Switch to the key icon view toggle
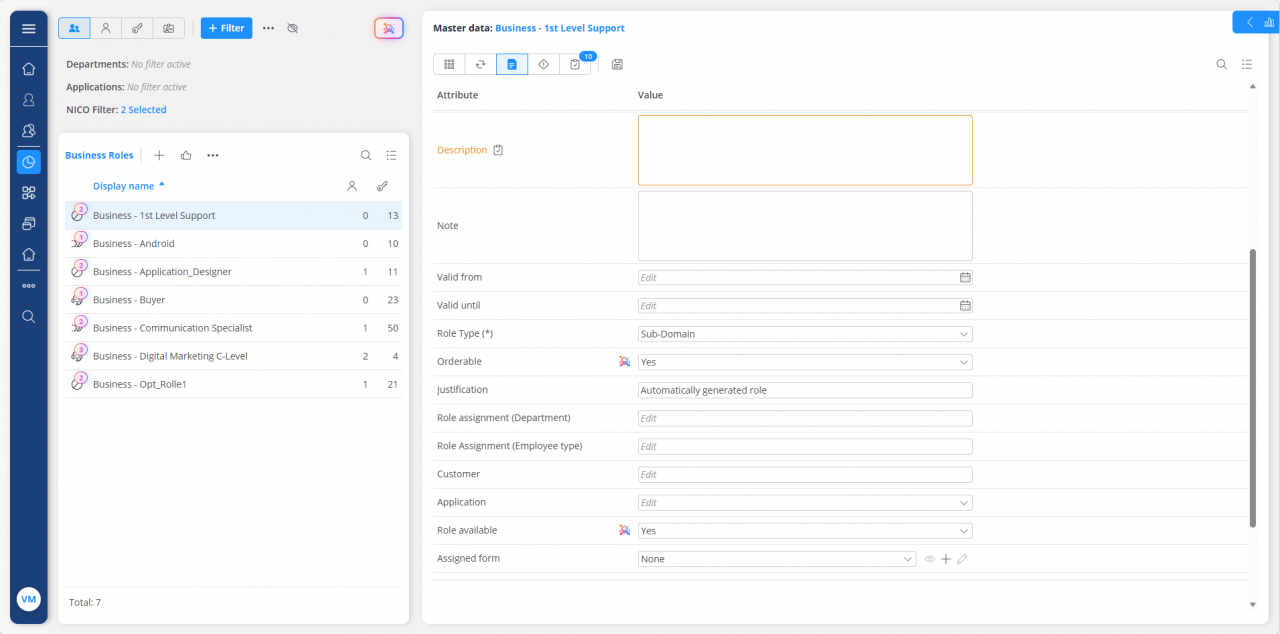Image resolution: width=1280 pixels, height=634 pixels. pos(137,28)
